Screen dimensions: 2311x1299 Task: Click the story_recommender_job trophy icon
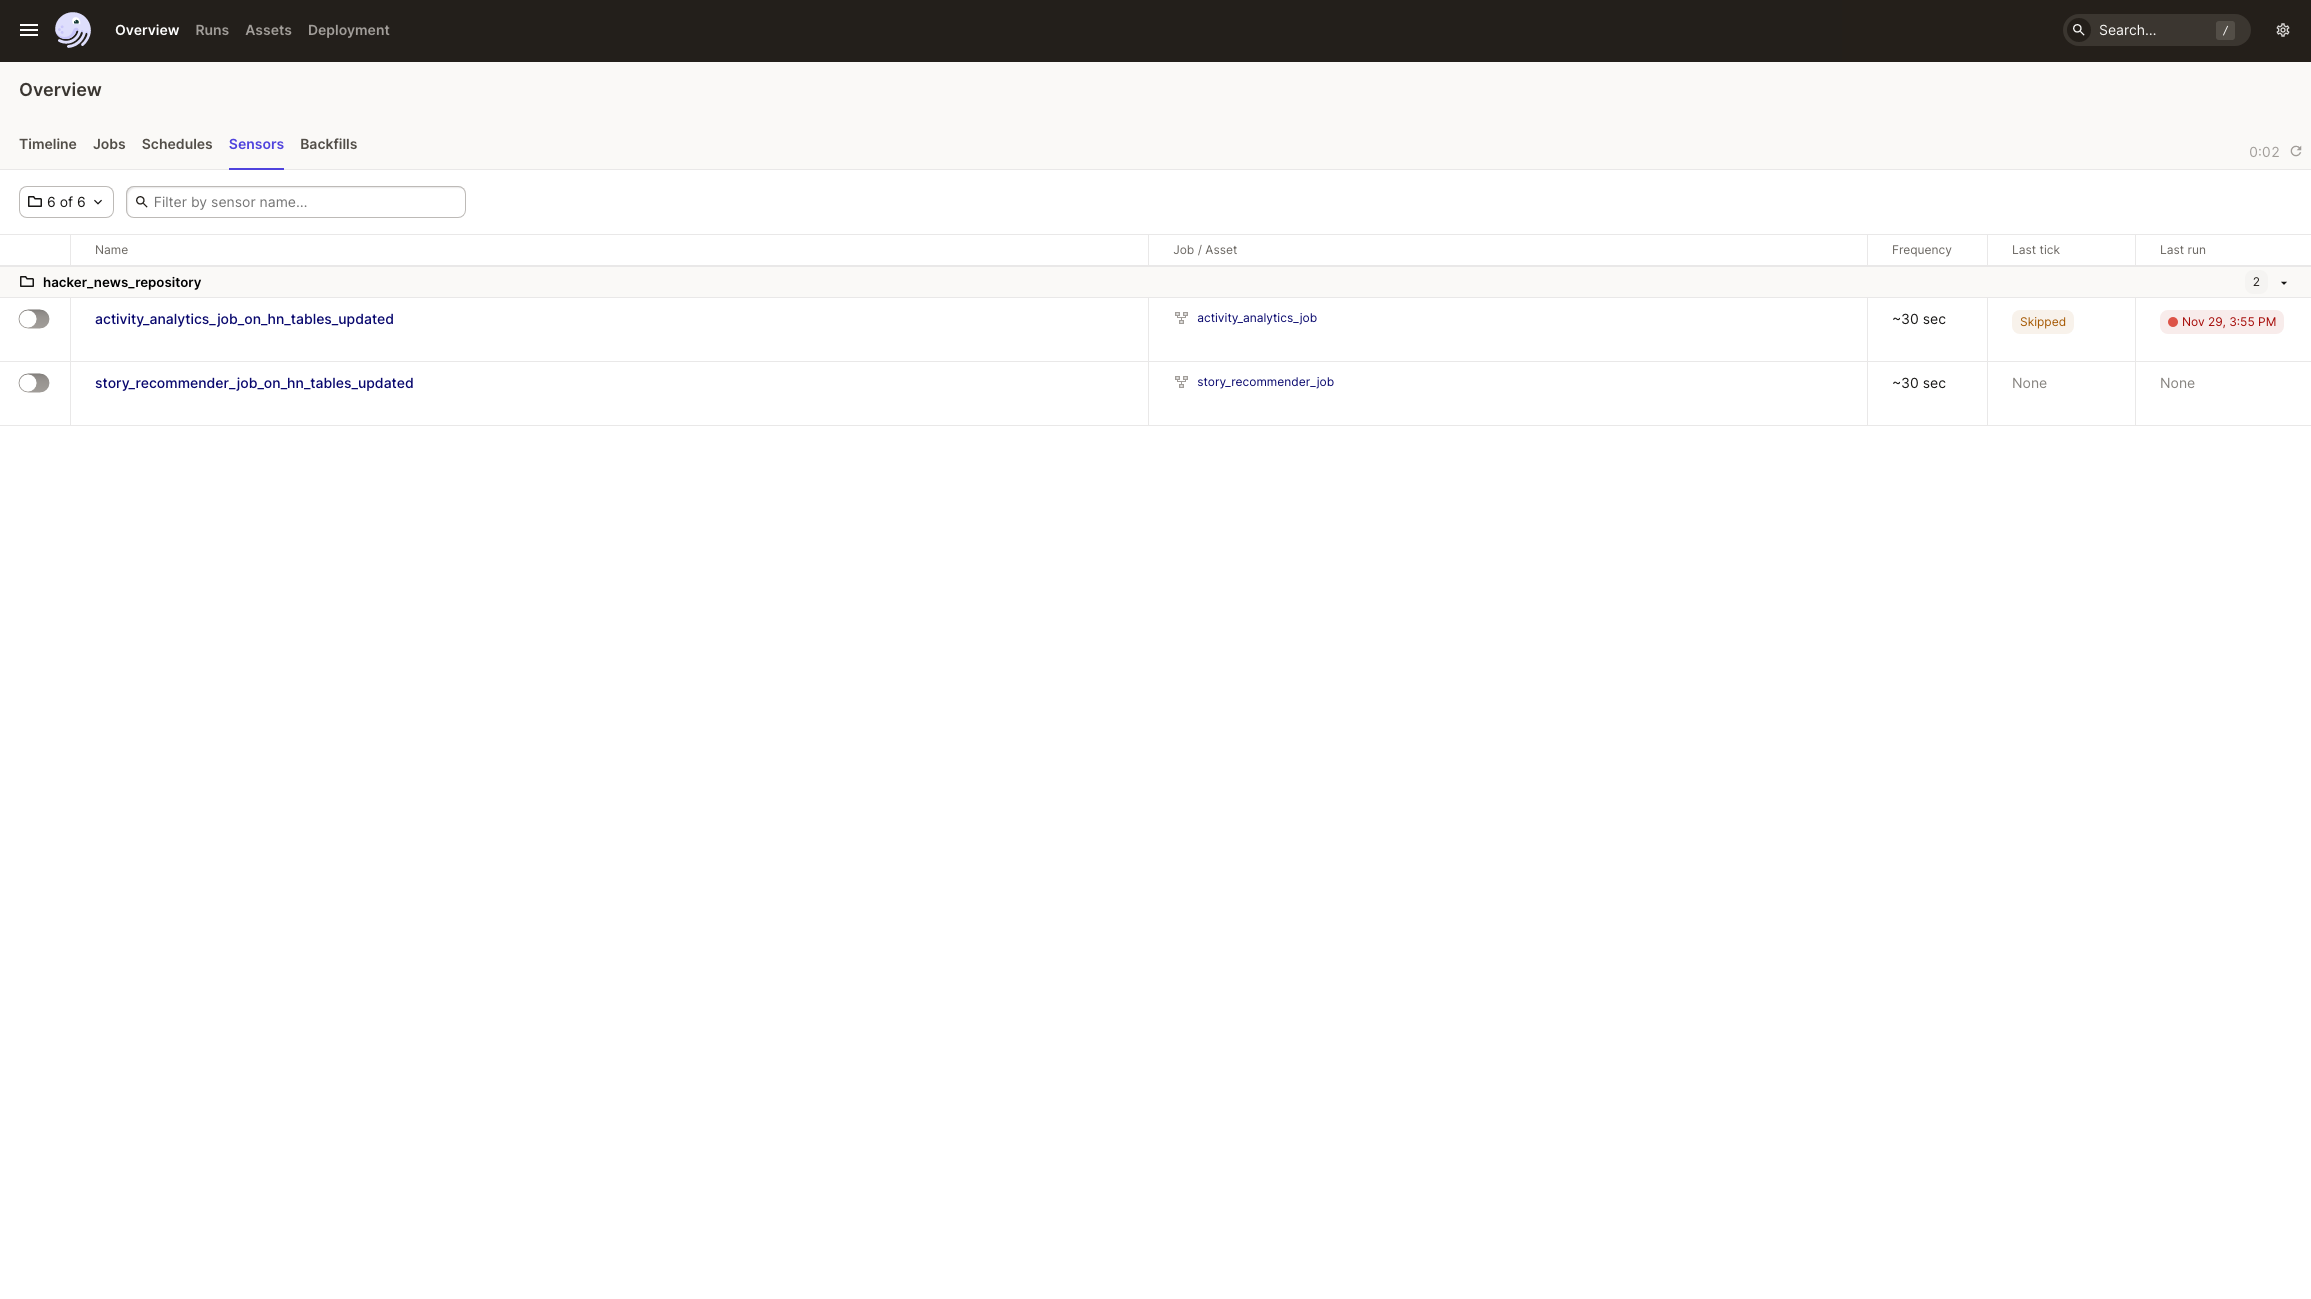tap(1179, 383)
